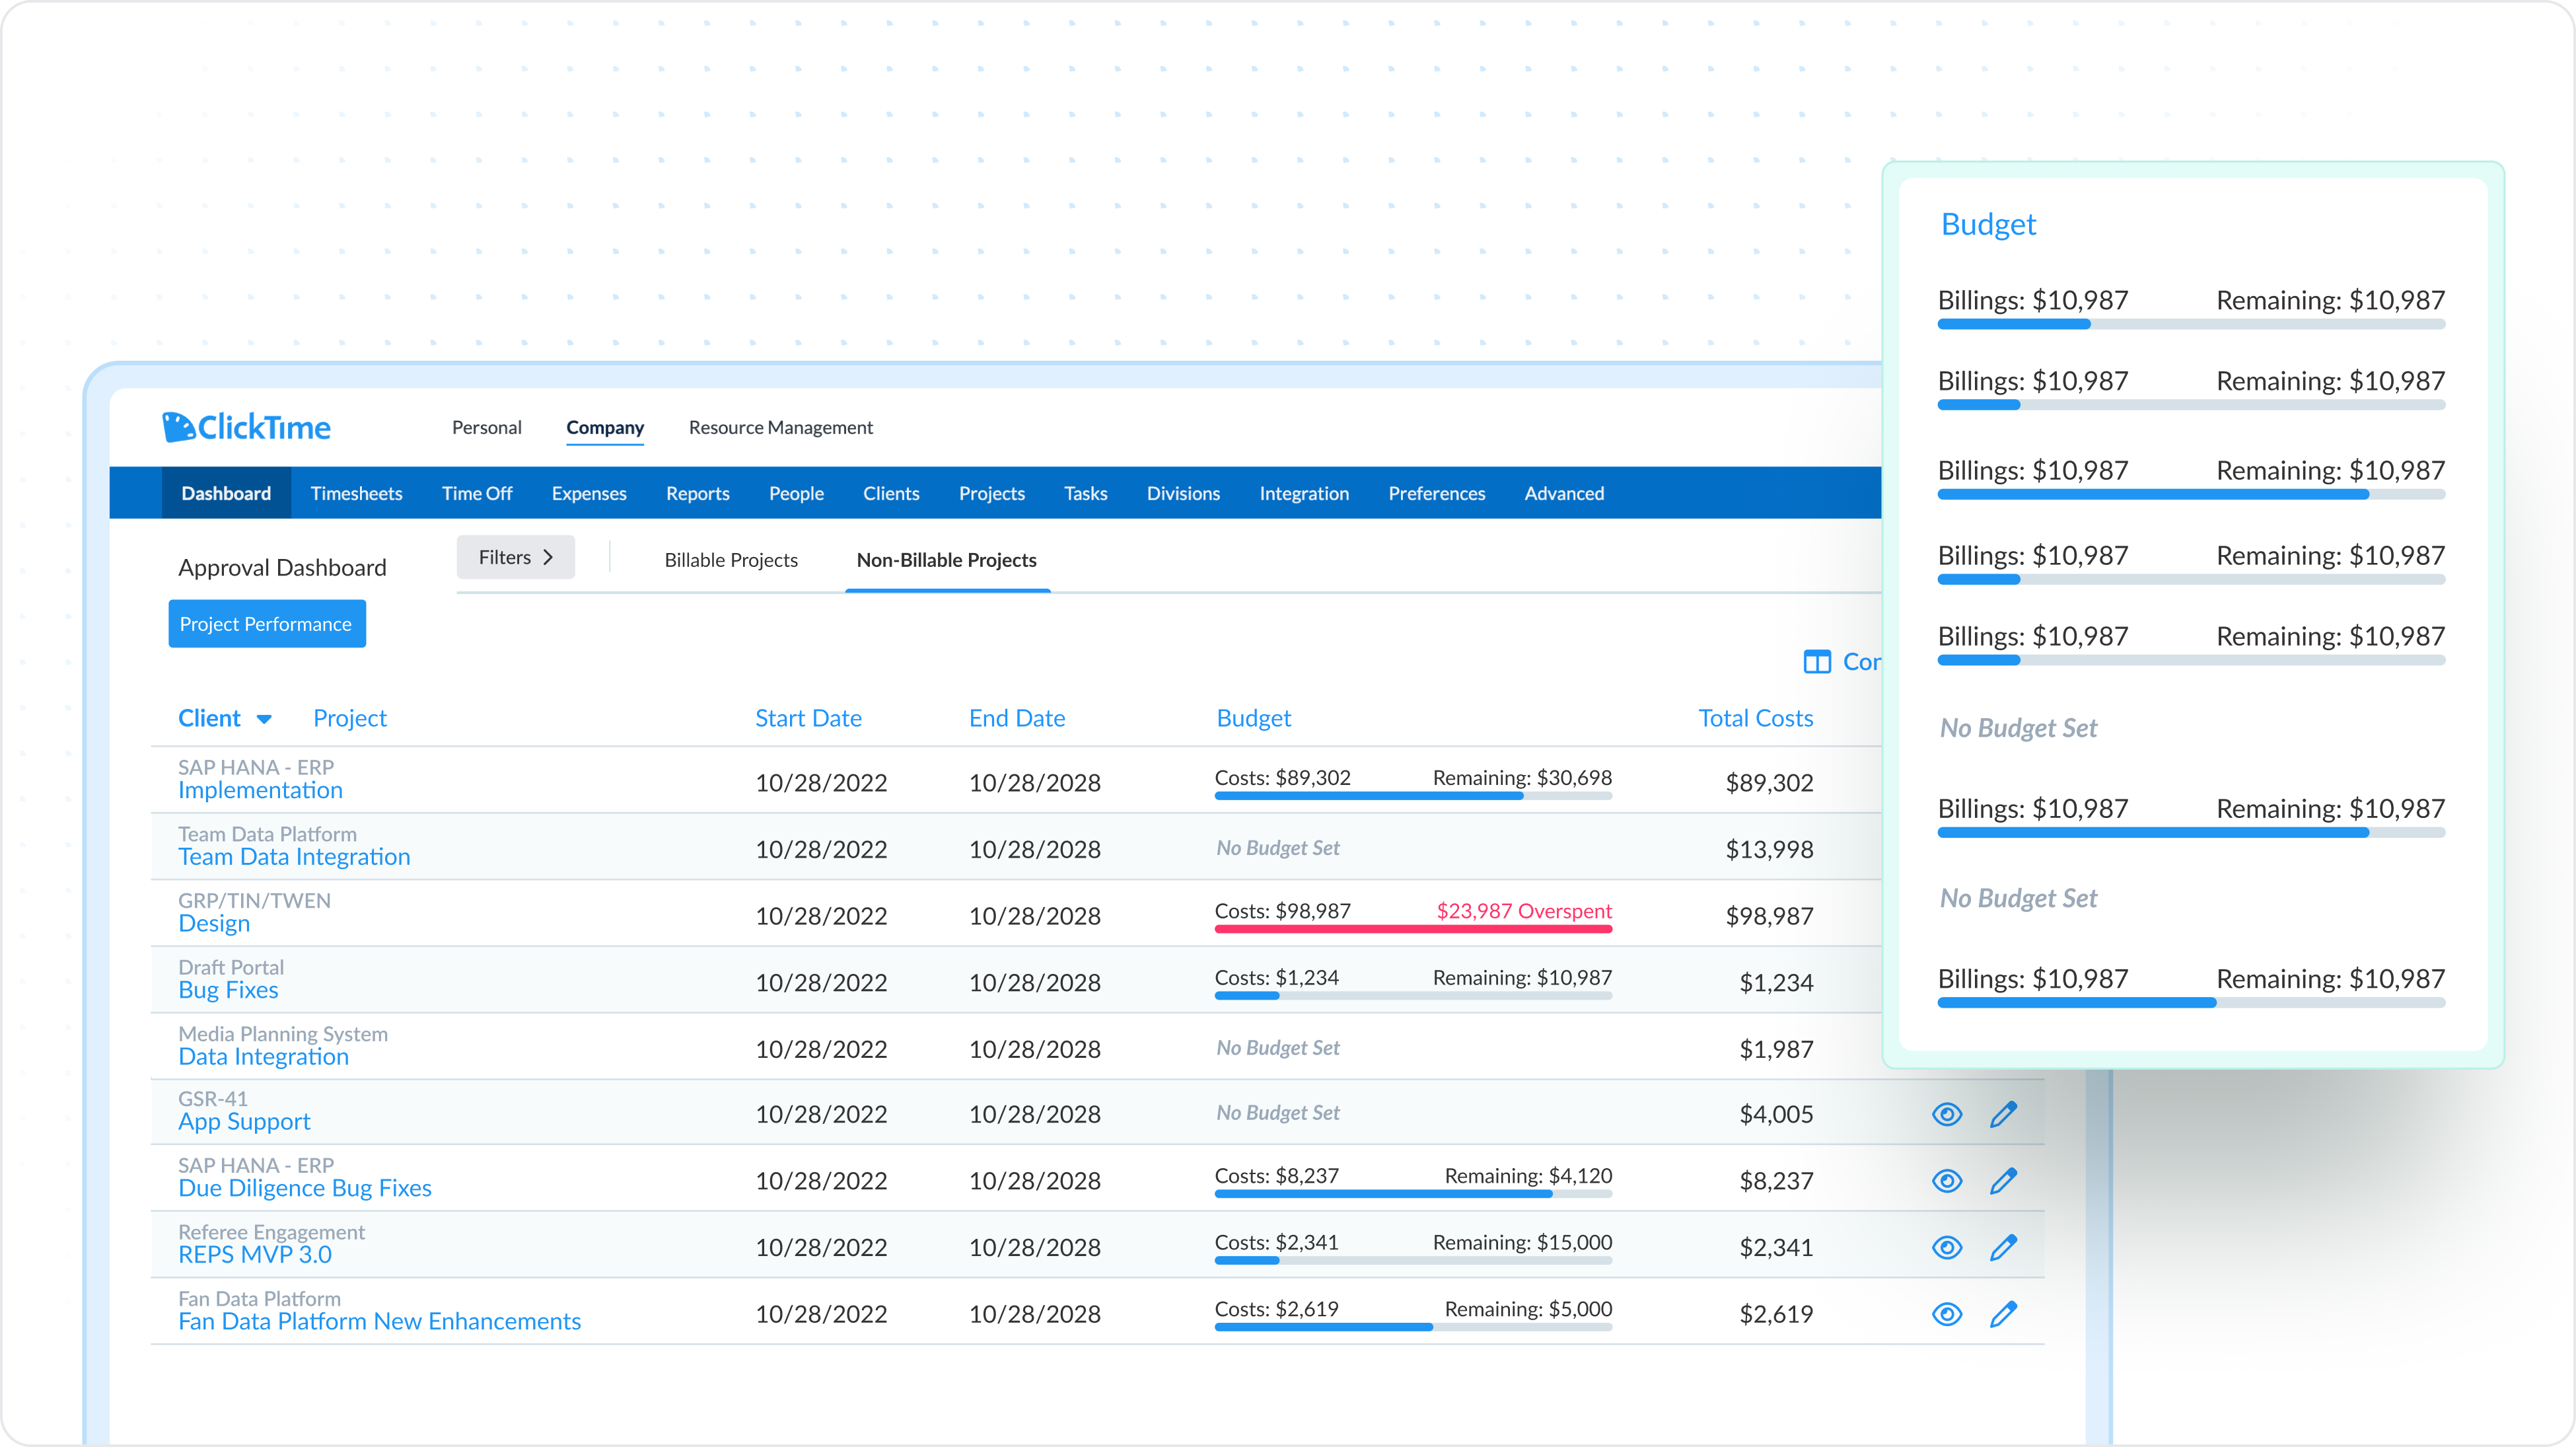Click pencil icon for REPS MVP 3.0
The image size is (2576, 1447).
(2003, 1247)
